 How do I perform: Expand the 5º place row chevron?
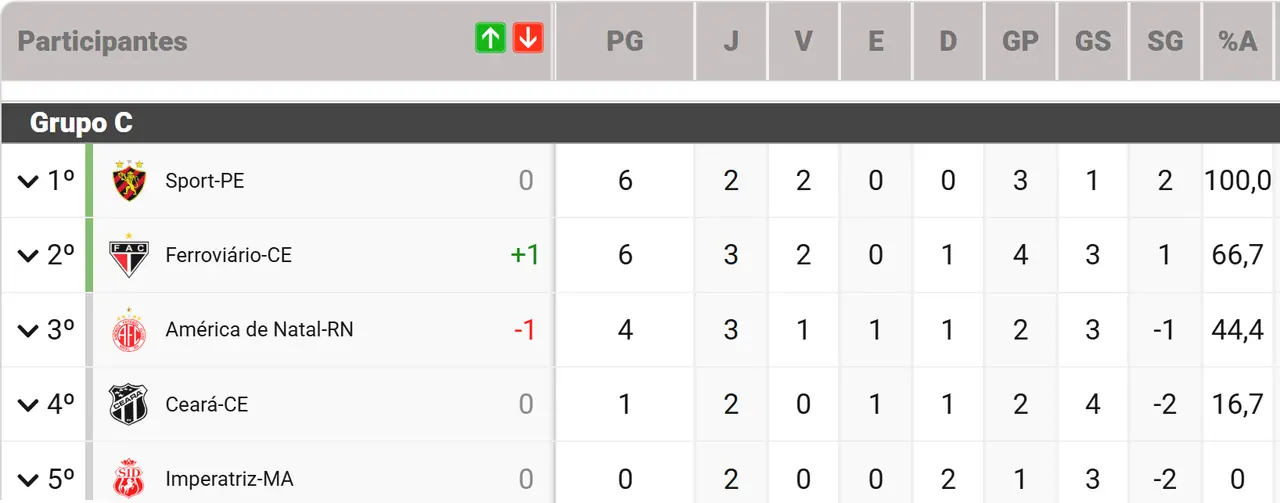pos(27,480)
